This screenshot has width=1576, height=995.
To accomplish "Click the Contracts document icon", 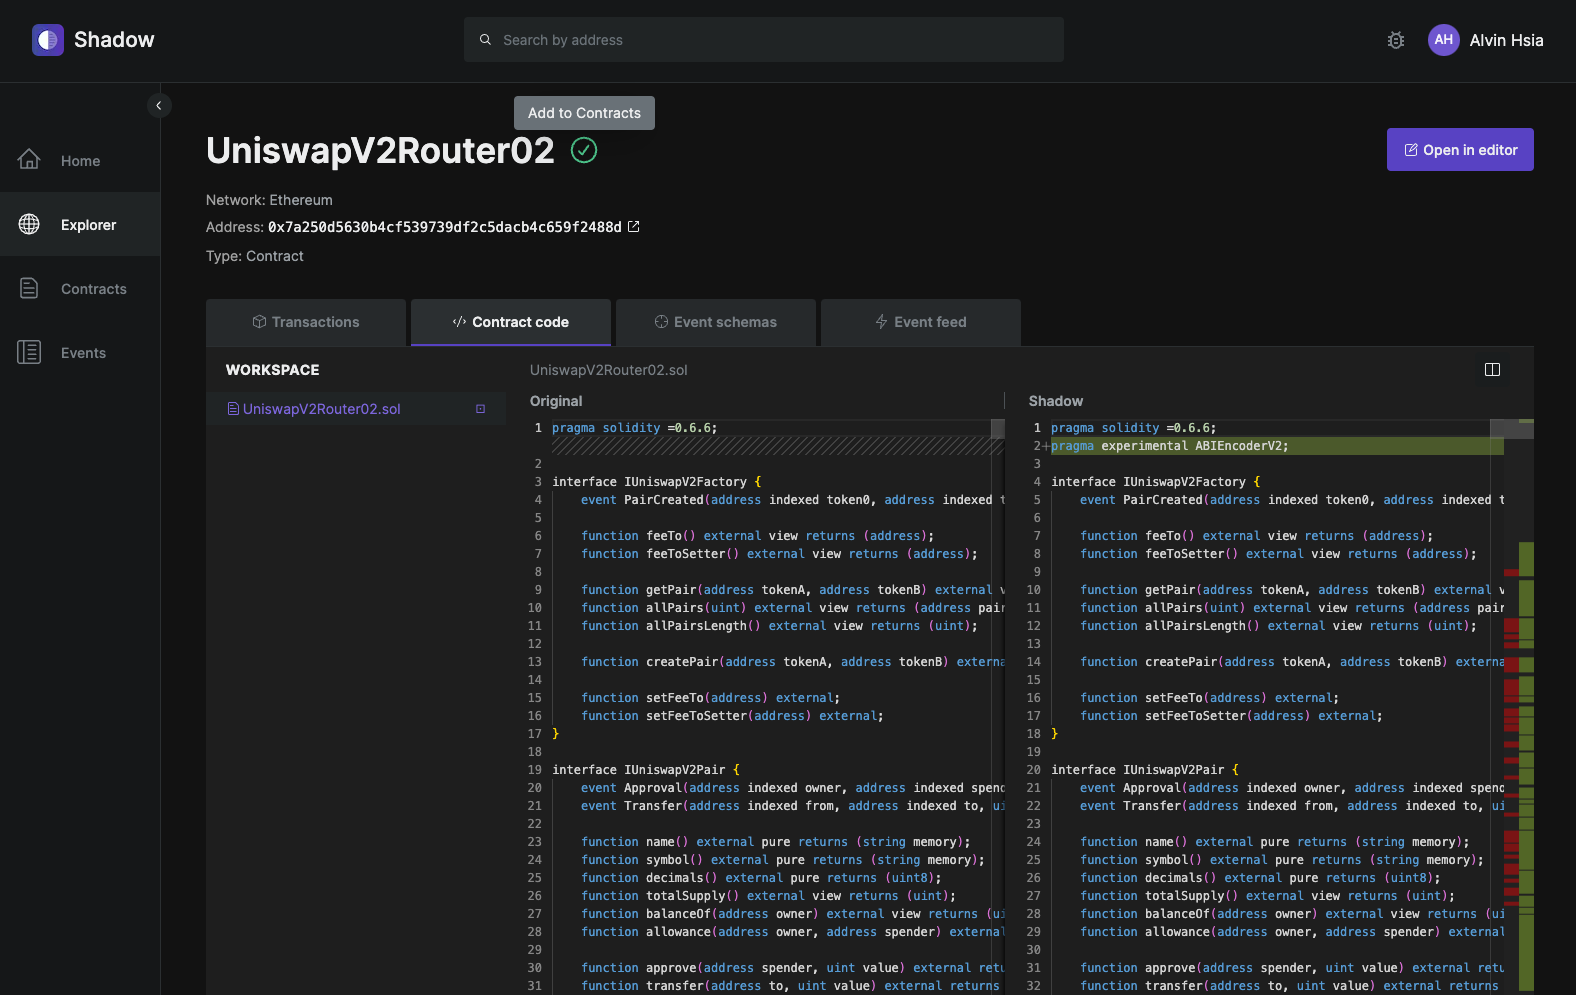I will (29, 288).
